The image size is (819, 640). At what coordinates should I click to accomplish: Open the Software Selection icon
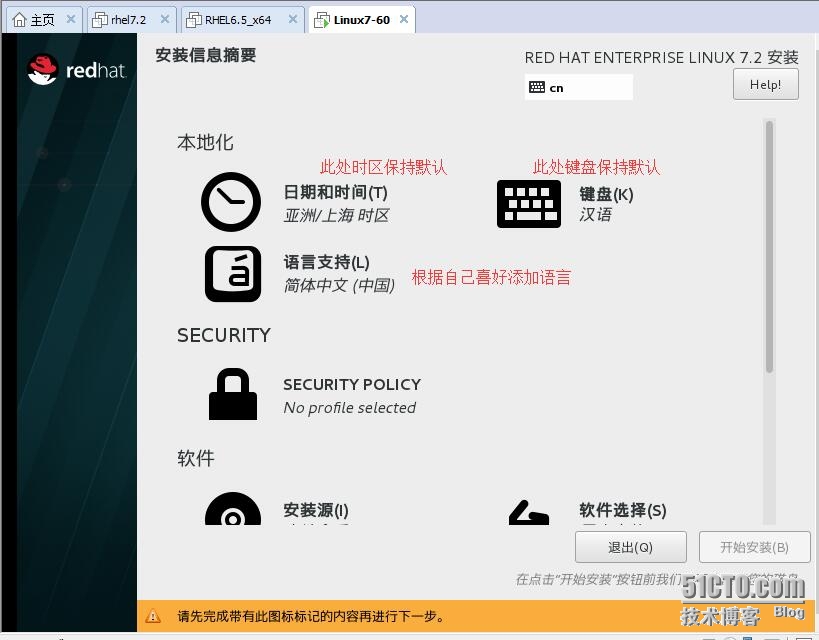coord(529,513)
